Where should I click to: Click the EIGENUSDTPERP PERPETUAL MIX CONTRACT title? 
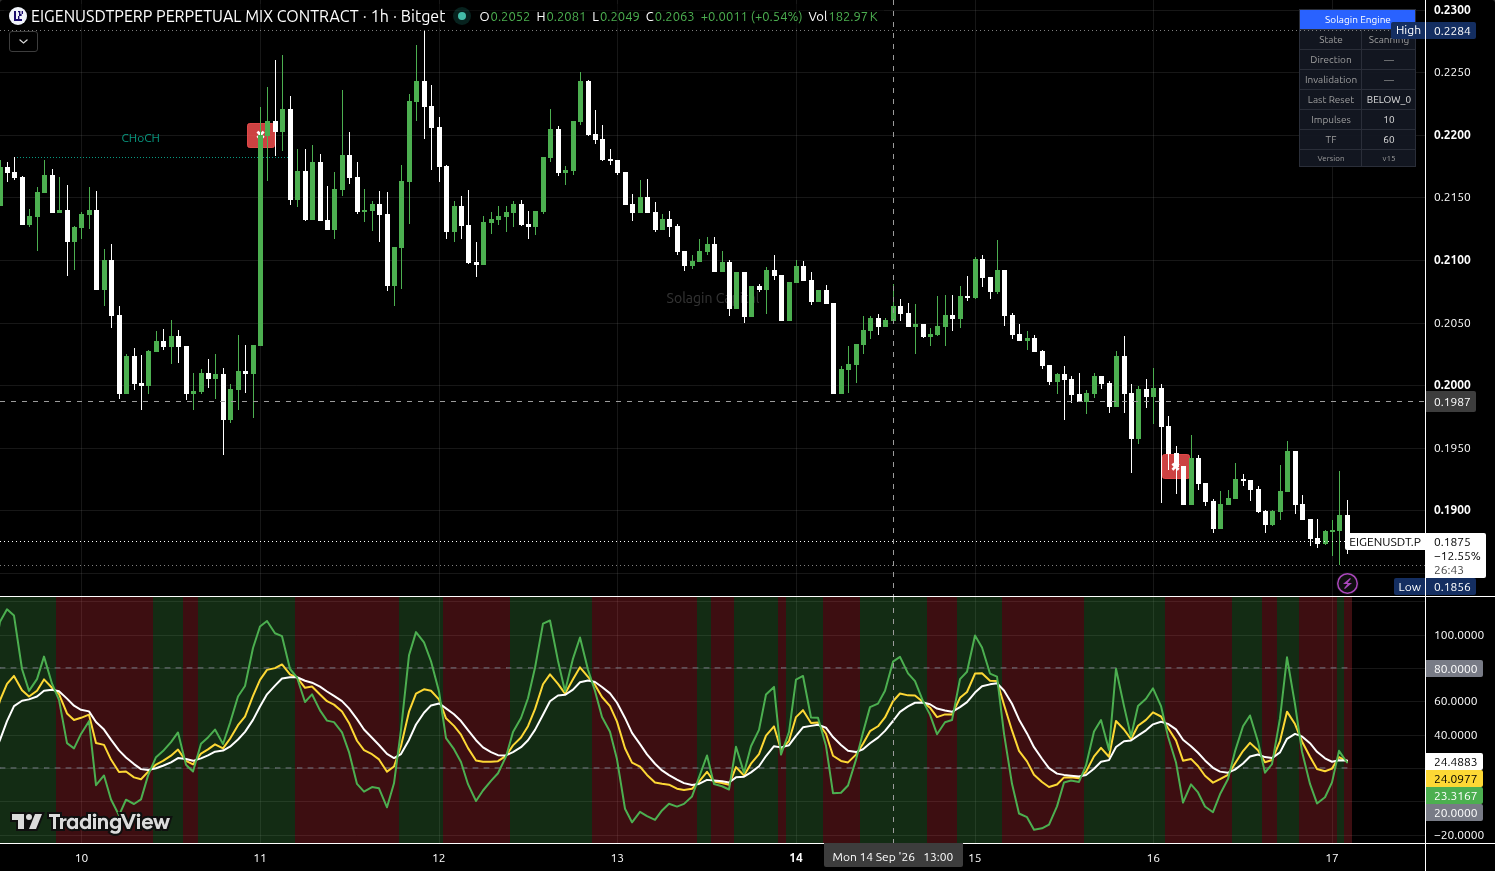pyautogui.click(x=194, y=16)
